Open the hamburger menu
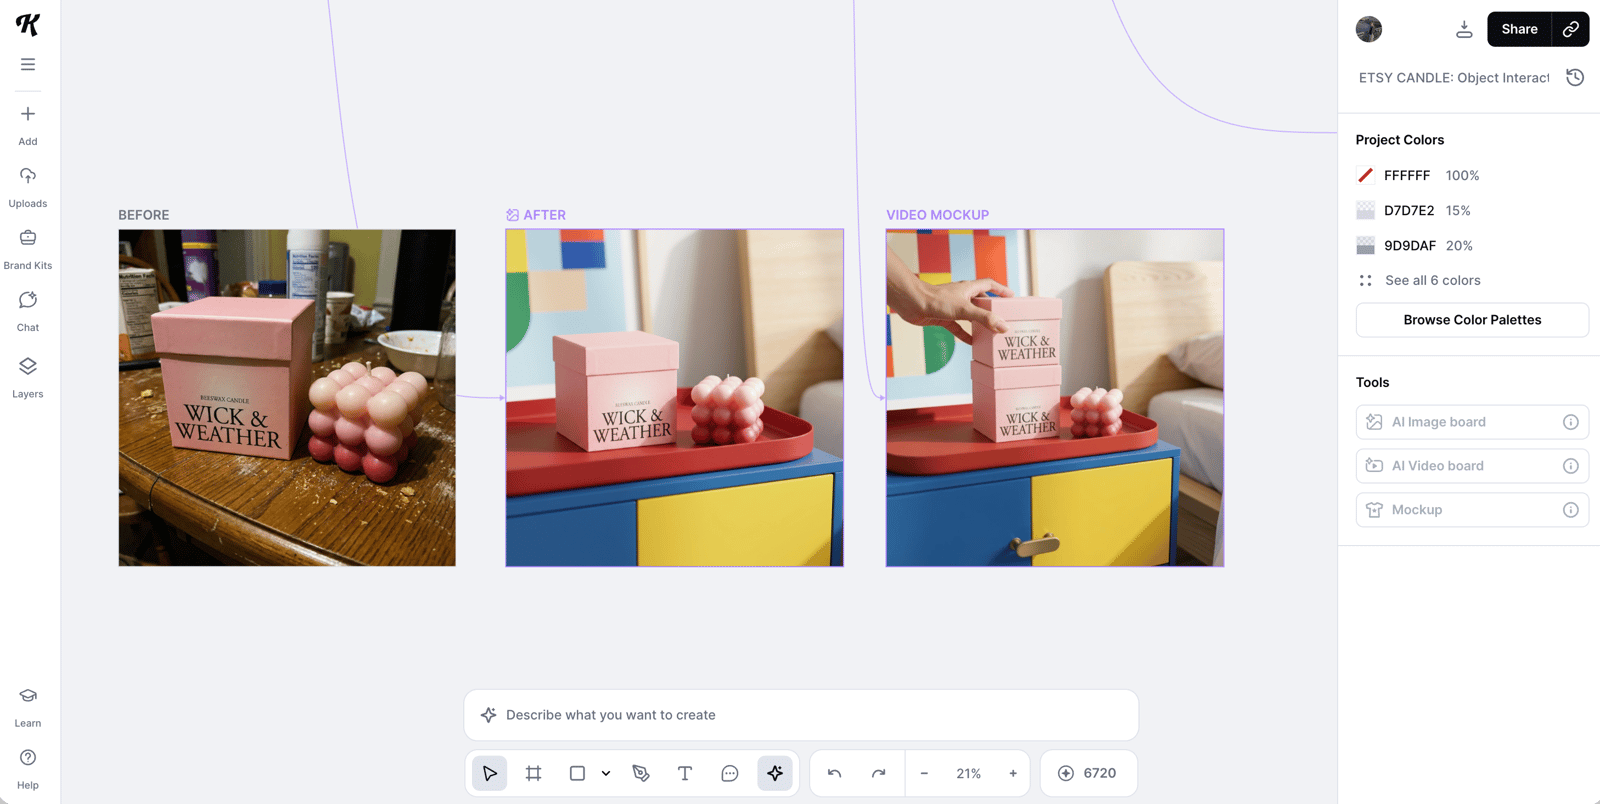 point(28,65)
